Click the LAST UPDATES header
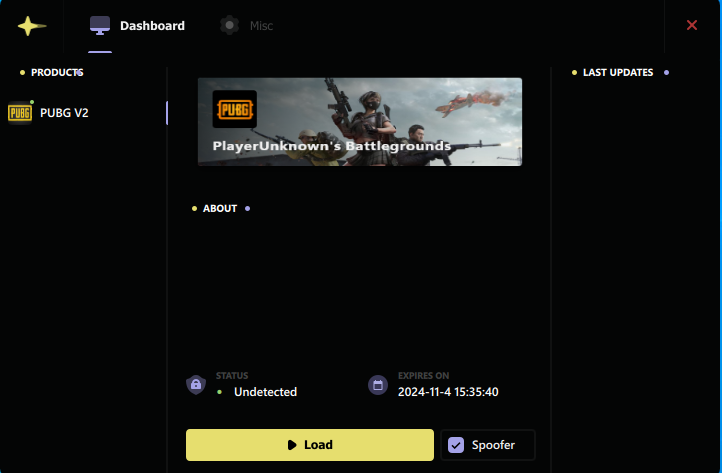 [x=618, y=73]
